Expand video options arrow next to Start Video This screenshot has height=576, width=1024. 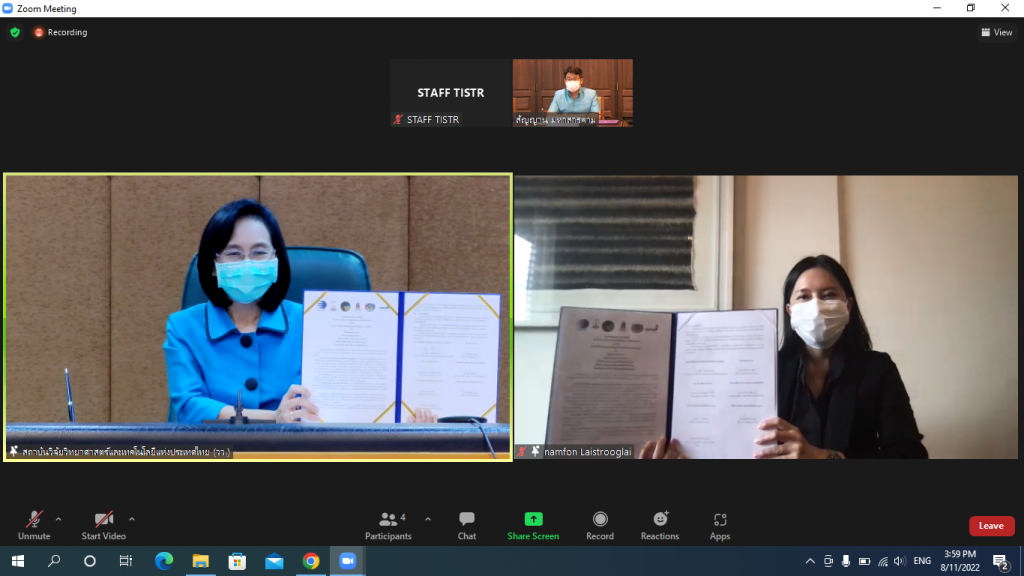pos(132,519)
